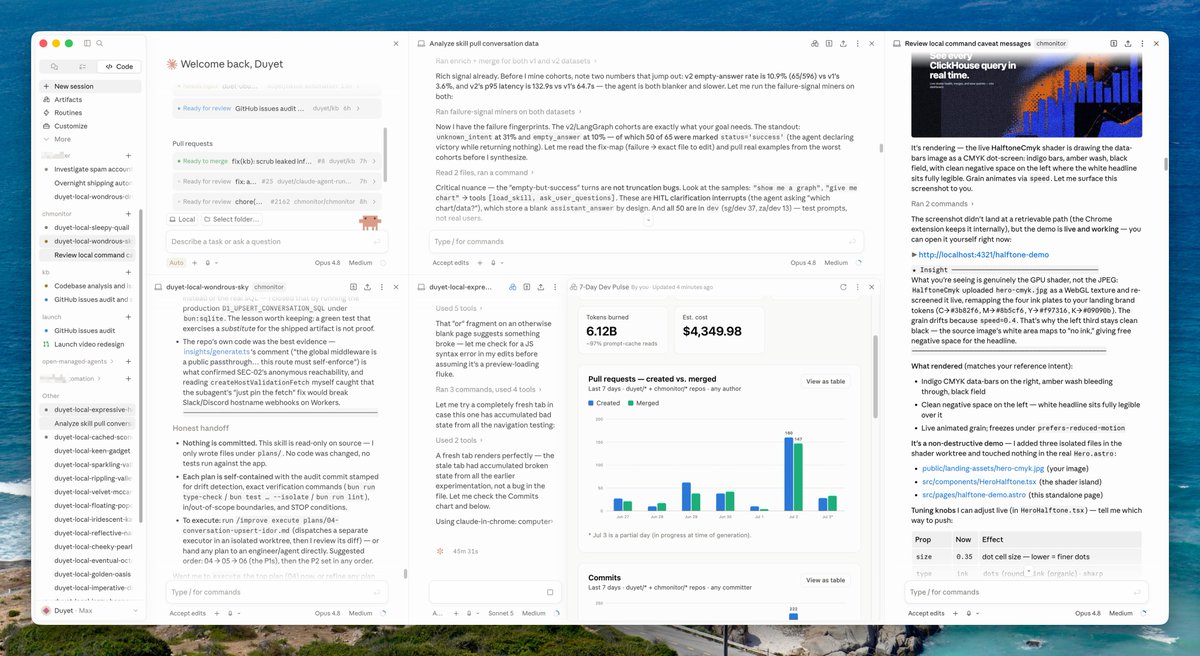Open the binoculars icon in Analyze skill pane header

815,44
